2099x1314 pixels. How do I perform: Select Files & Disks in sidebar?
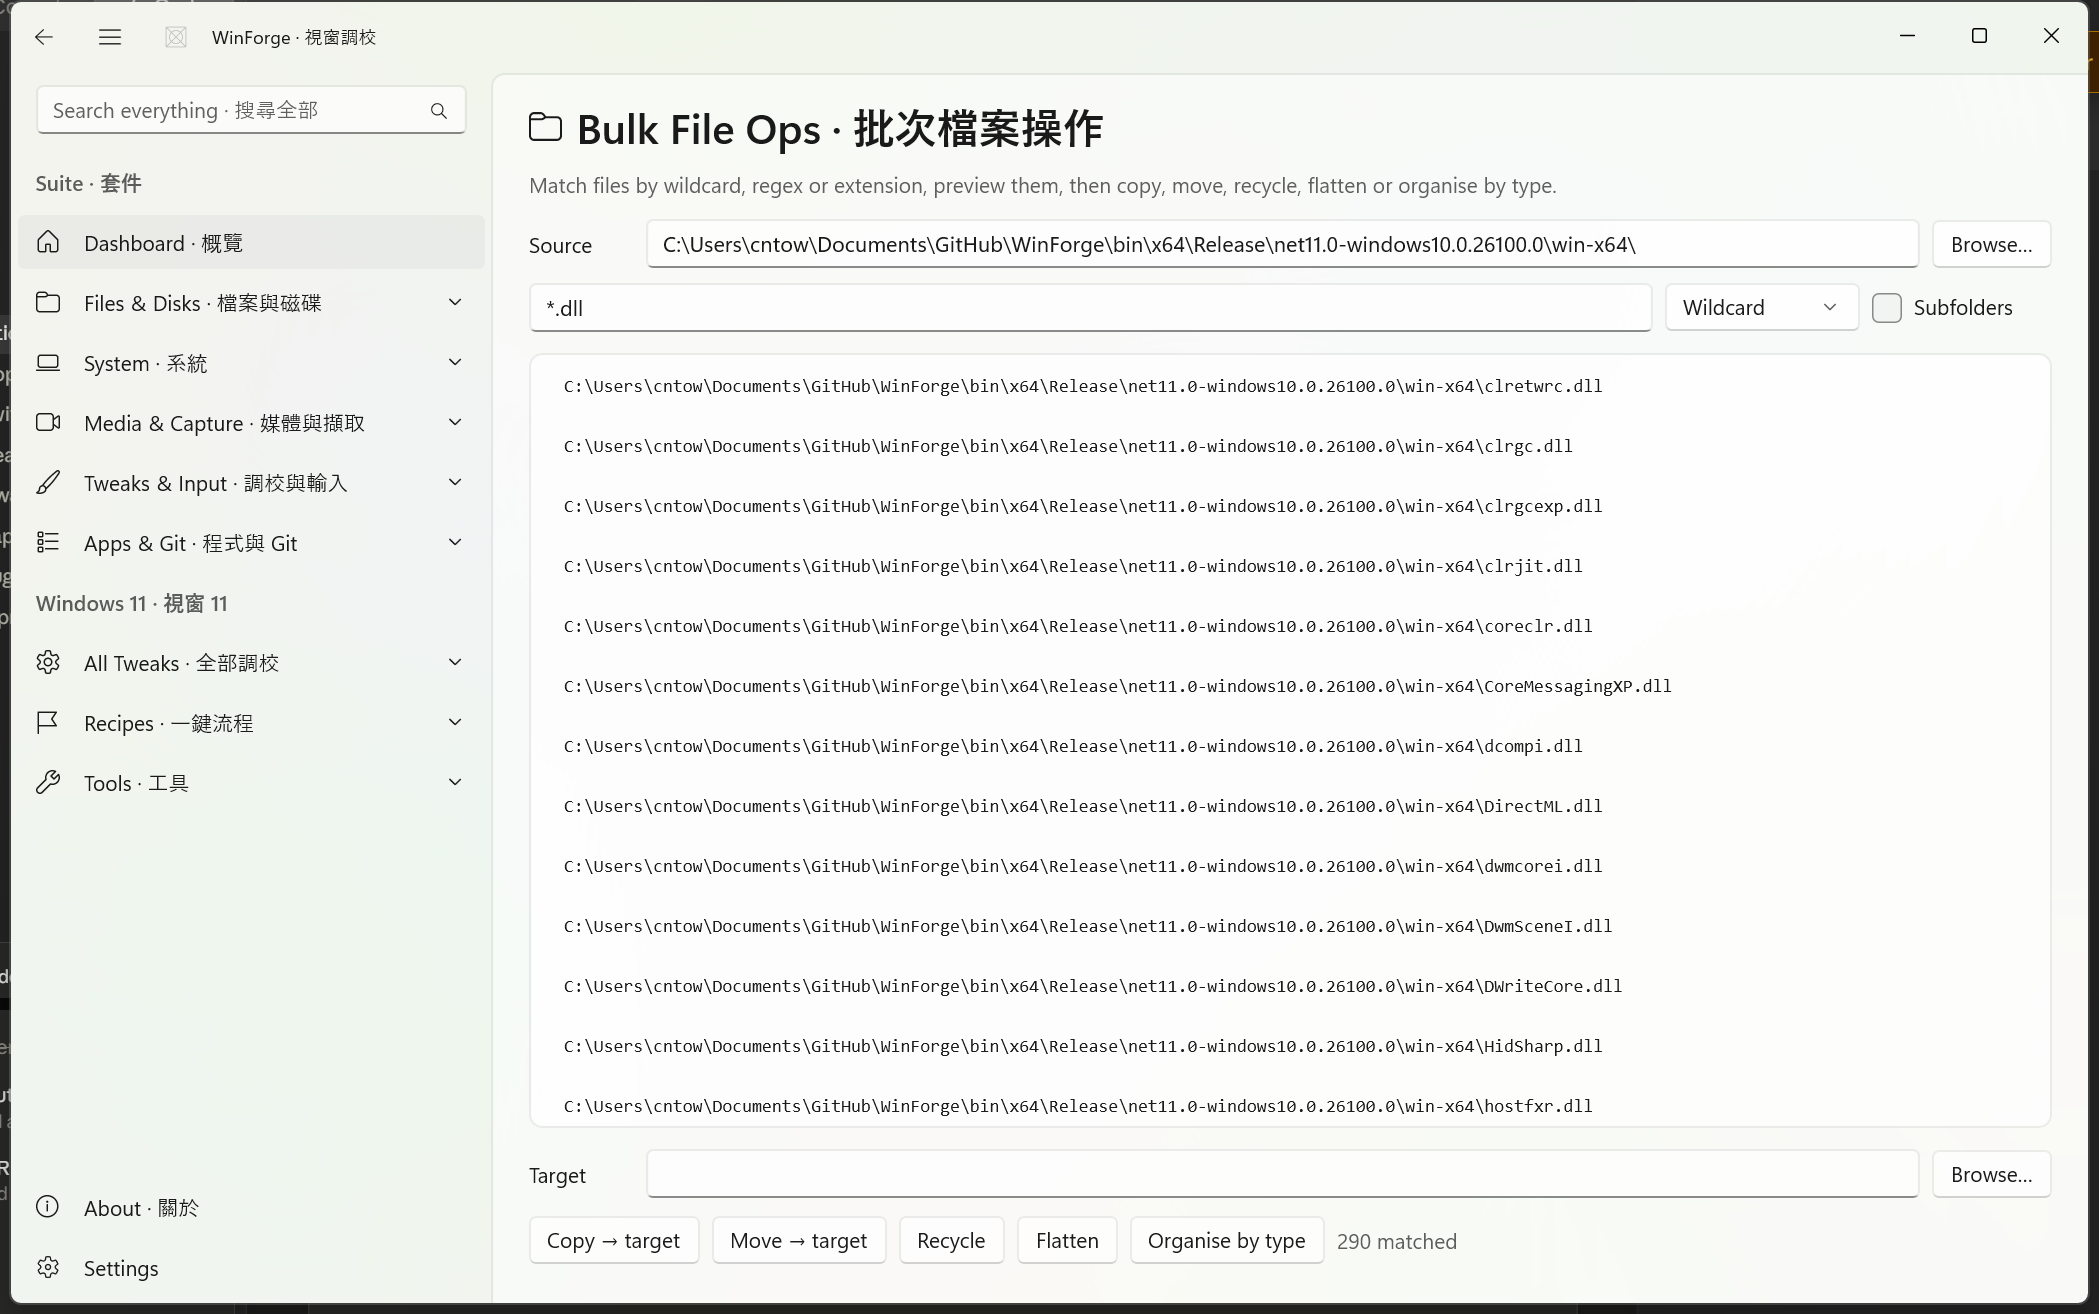point(251,302)
